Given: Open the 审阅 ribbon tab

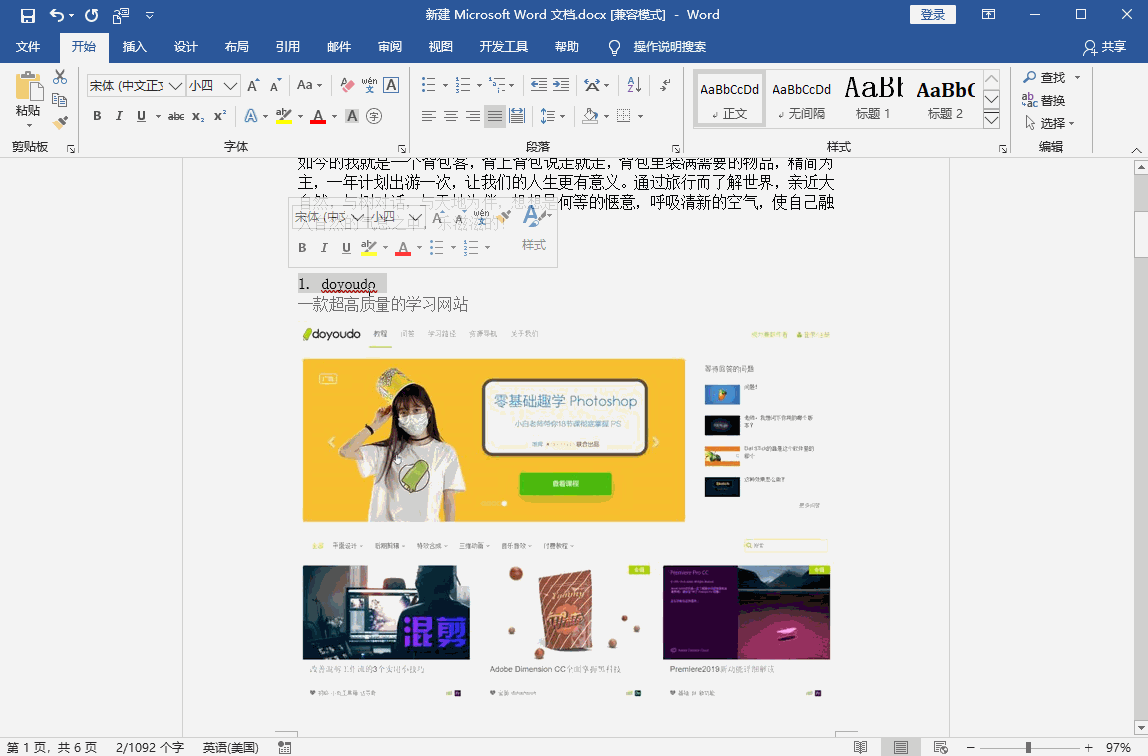Looking at the screenshot, I should pyautogui.click(x=390, y=46).
